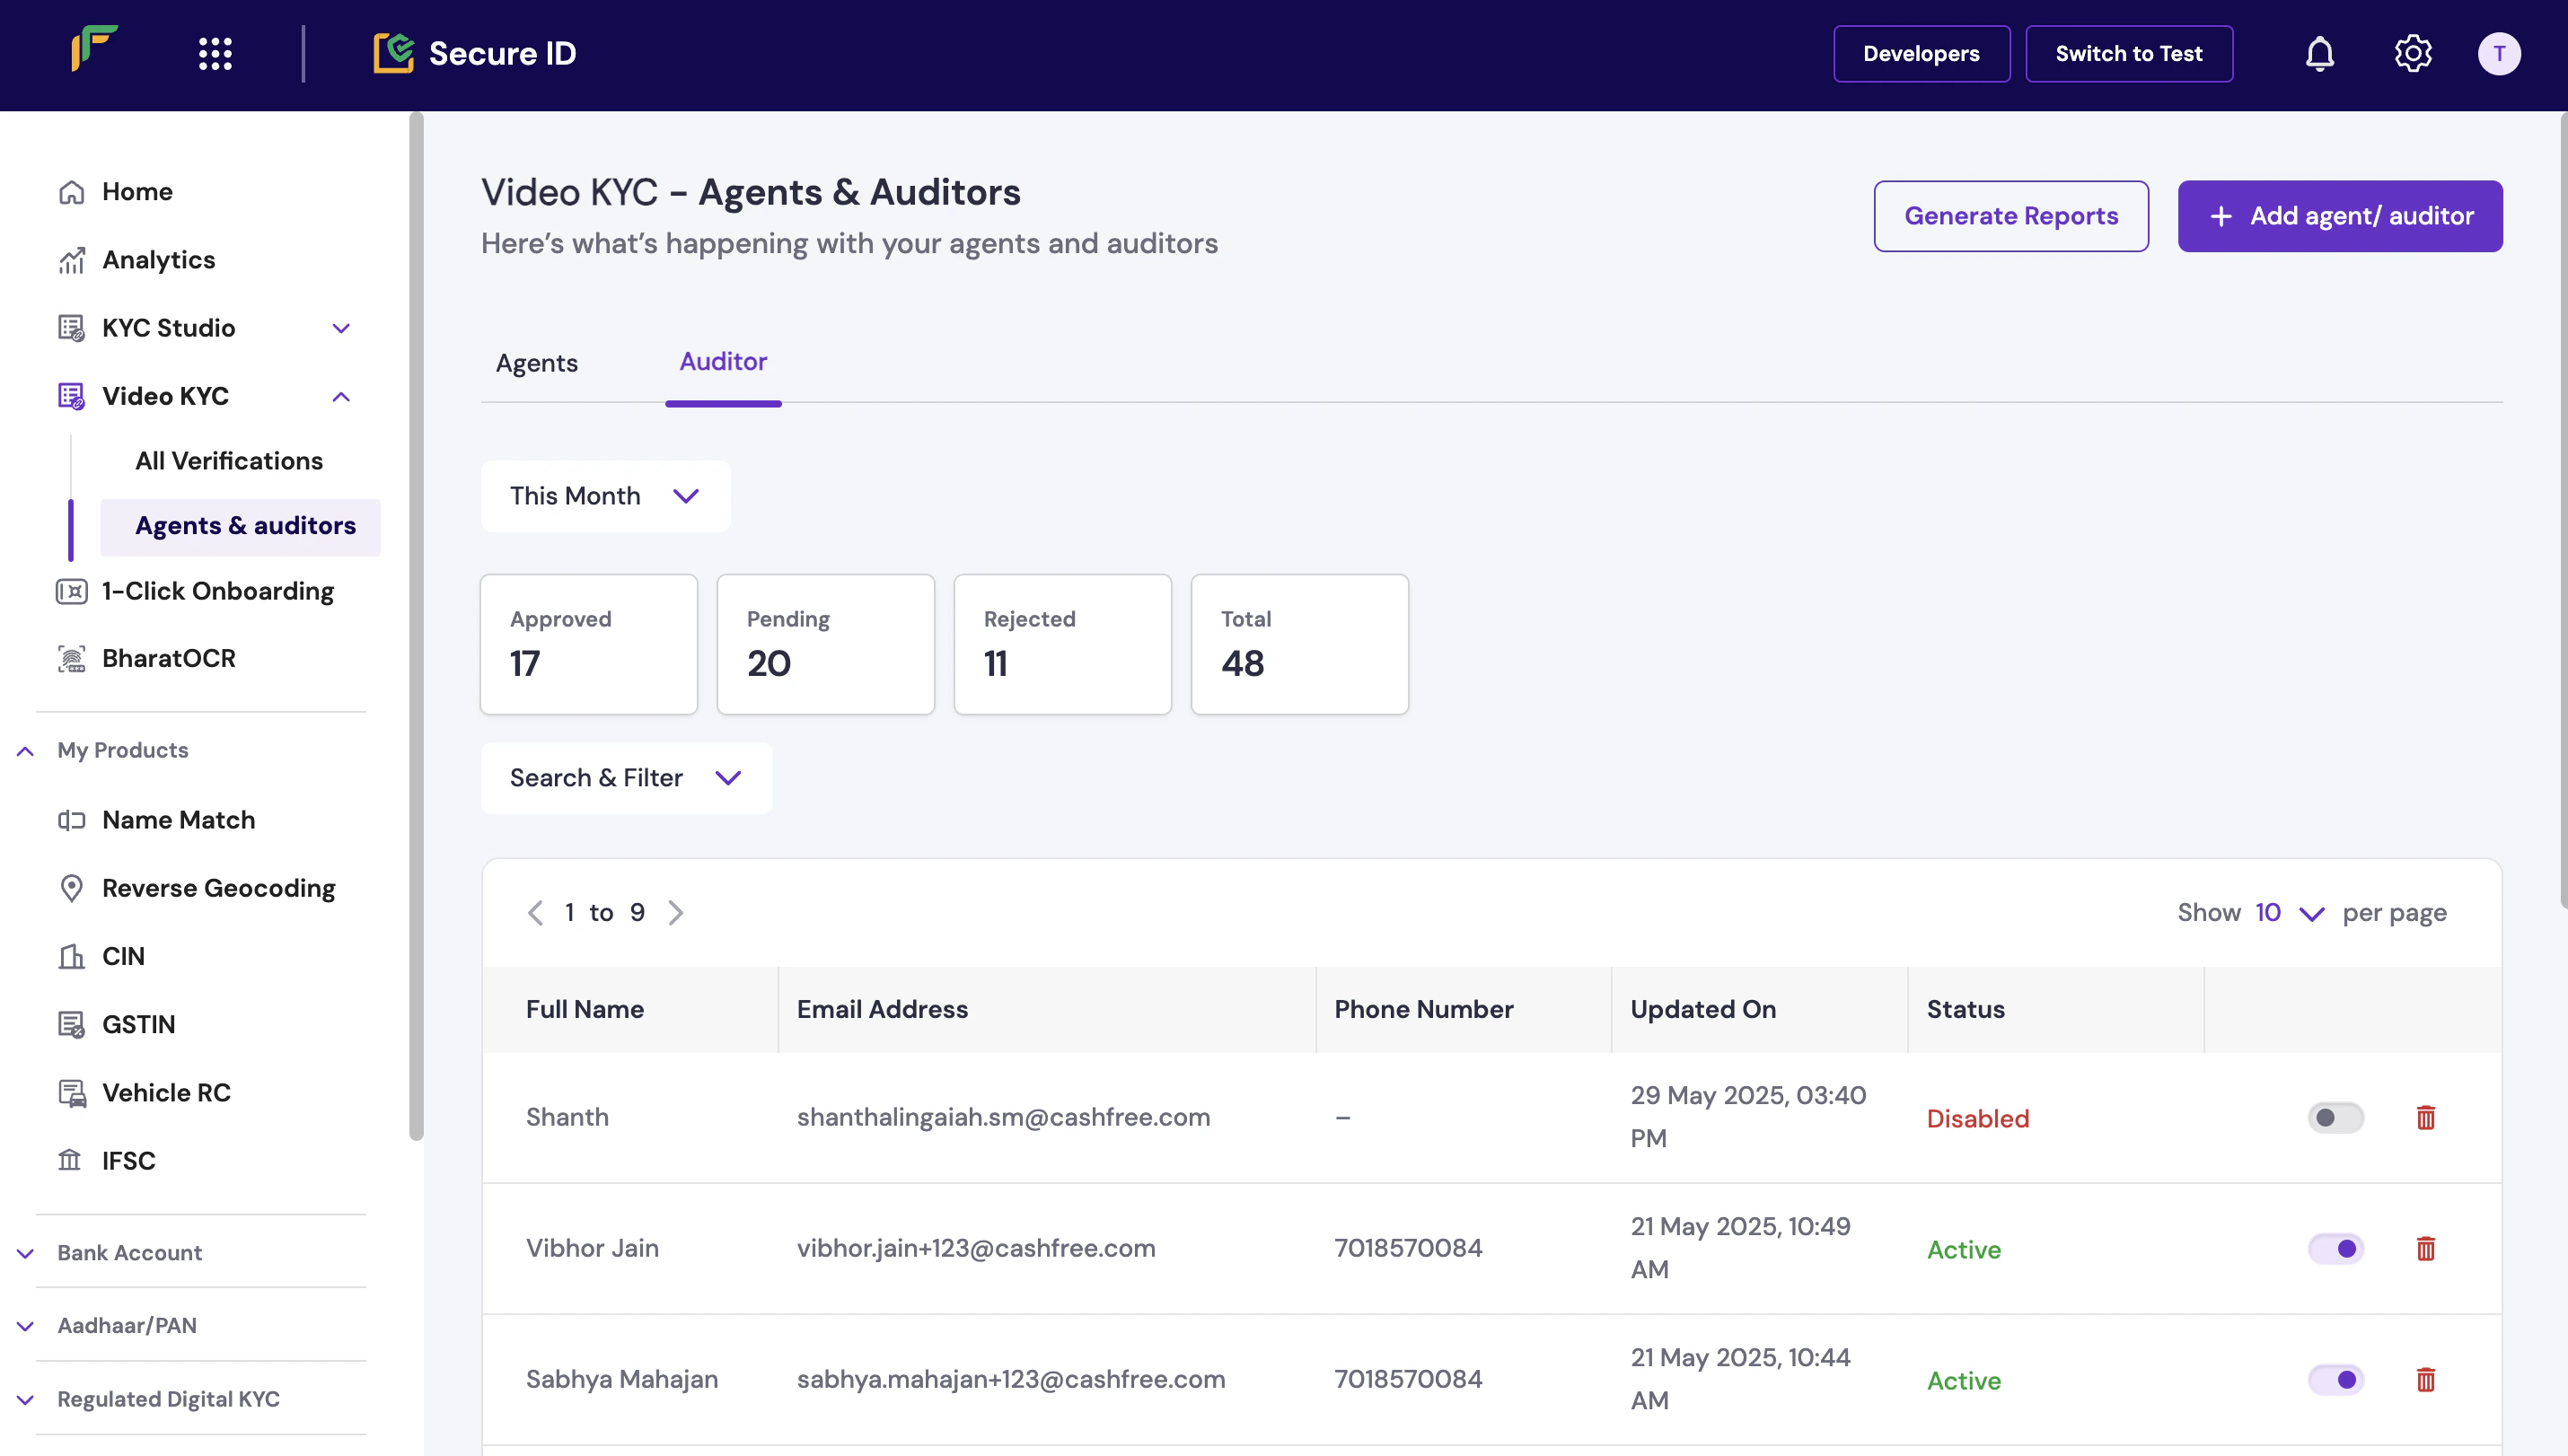Select the BharatOCR sidebar icon
Image resolution: width=2568 pixels, height=1456 pixels.
71,658
